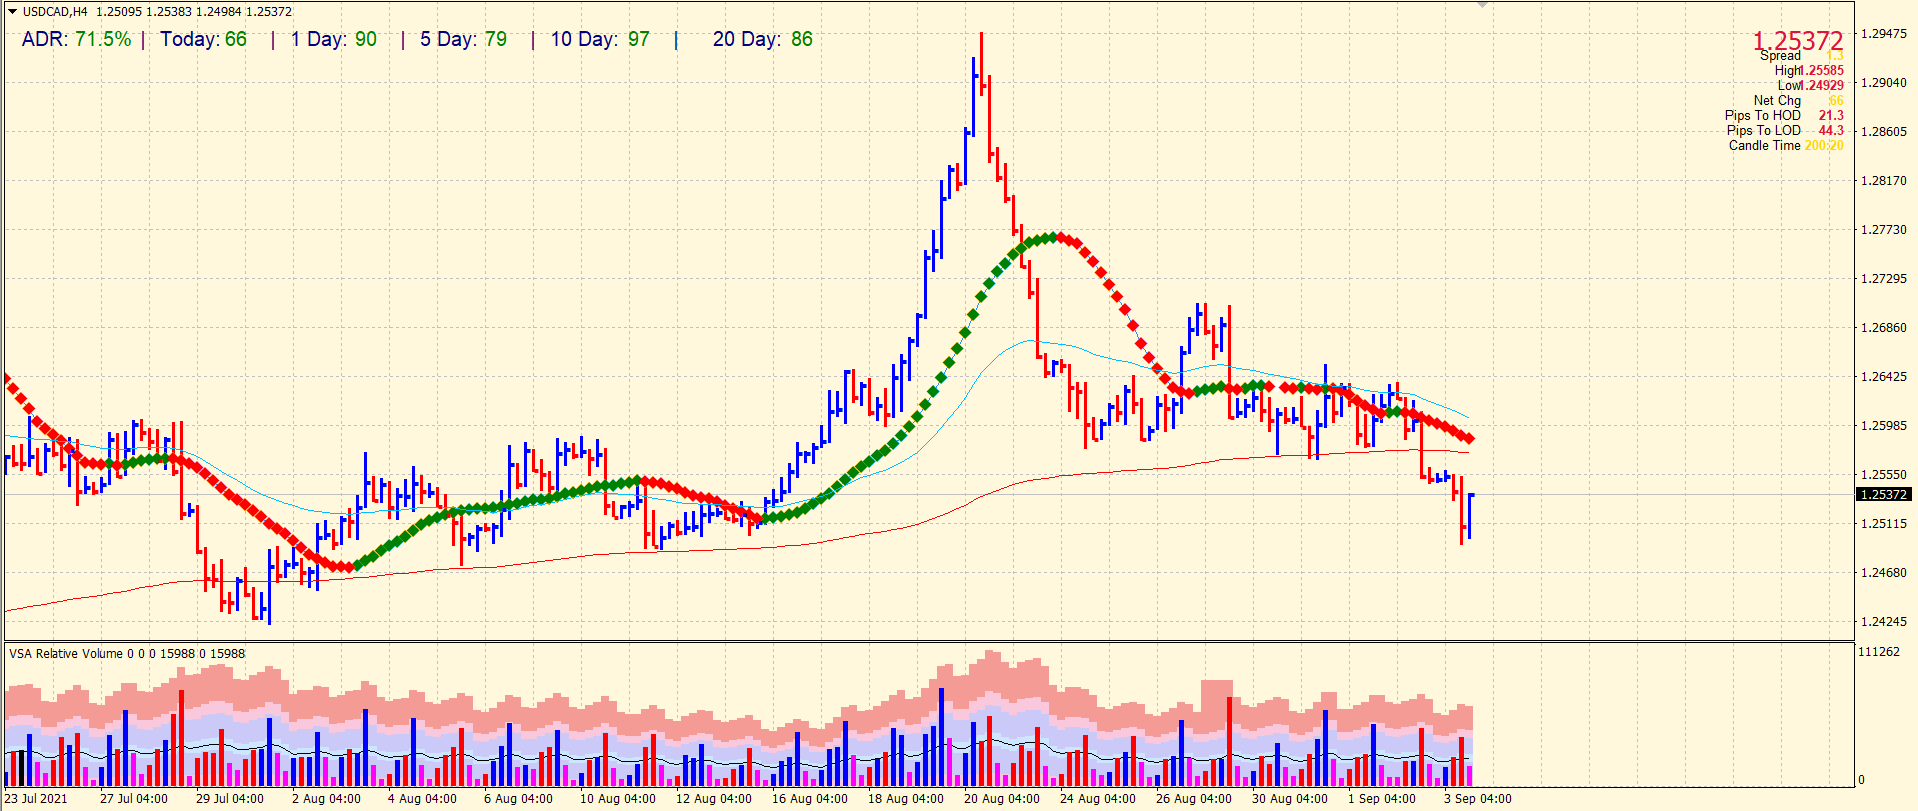Screen dimensions: 1918x811
Task: Click the 29 Jul 04:00 time label
Action: point(230,799)
